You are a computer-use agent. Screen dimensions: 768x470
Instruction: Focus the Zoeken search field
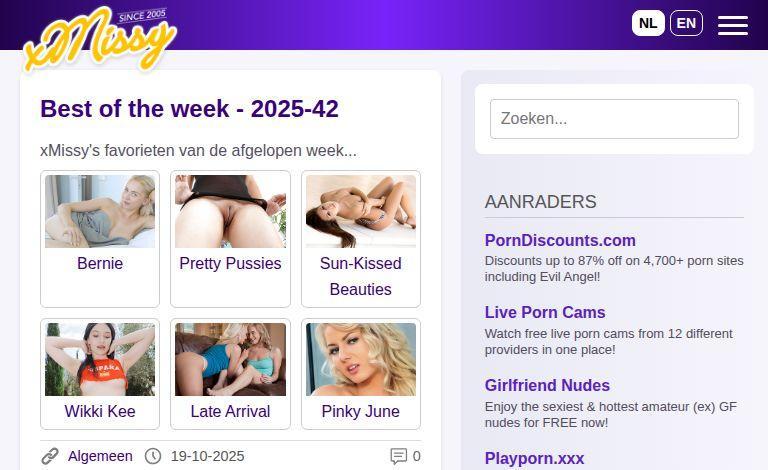(614, 119)
